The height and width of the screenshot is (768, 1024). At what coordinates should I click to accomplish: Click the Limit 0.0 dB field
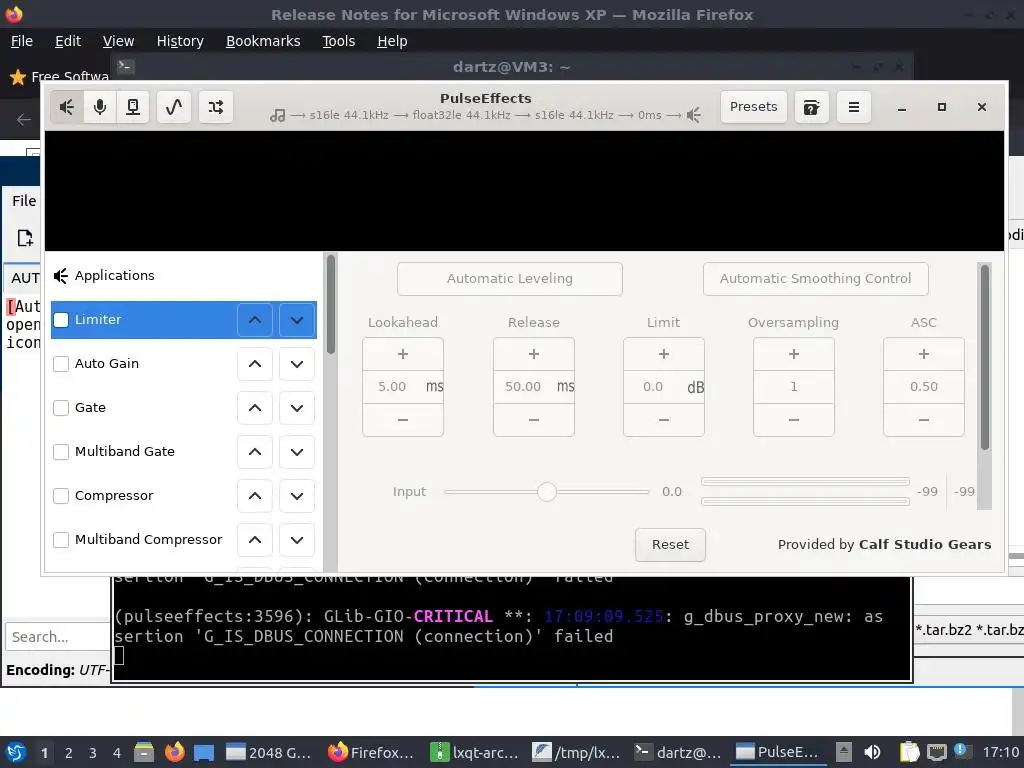(664, 387)
